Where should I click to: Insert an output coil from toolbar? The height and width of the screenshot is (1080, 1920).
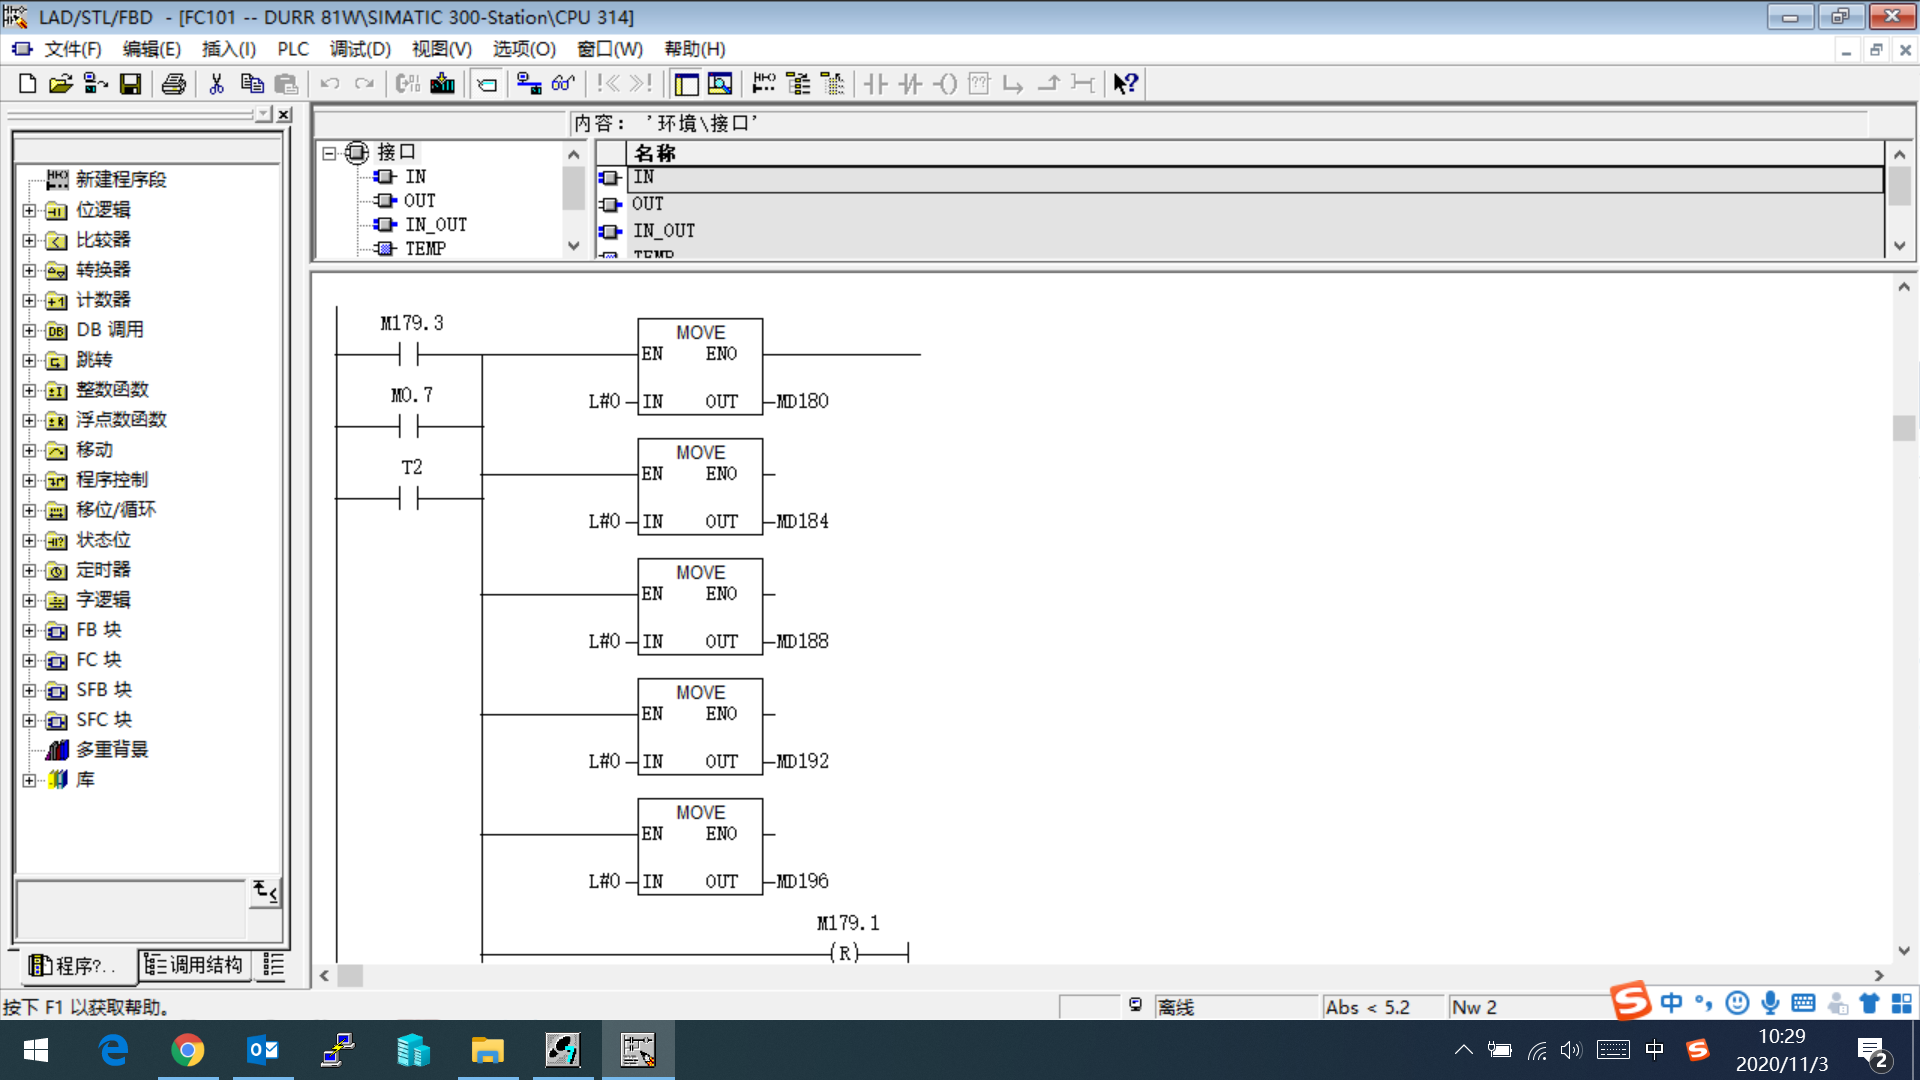point(945,84)
